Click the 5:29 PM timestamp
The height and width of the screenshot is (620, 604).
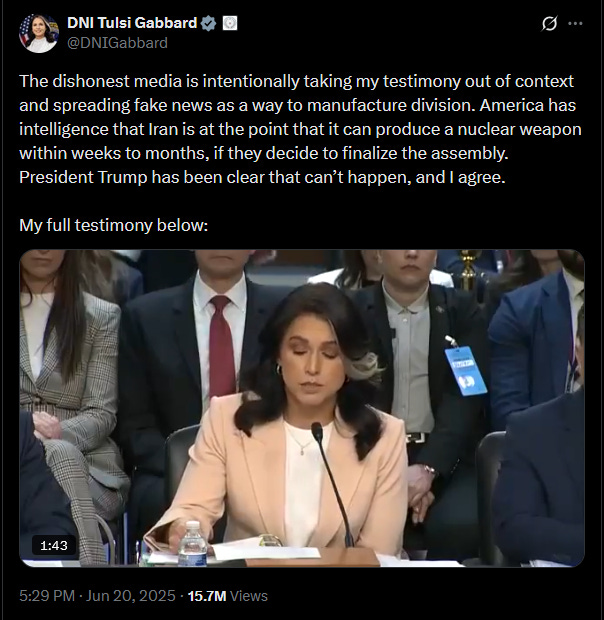coord(47,595)
